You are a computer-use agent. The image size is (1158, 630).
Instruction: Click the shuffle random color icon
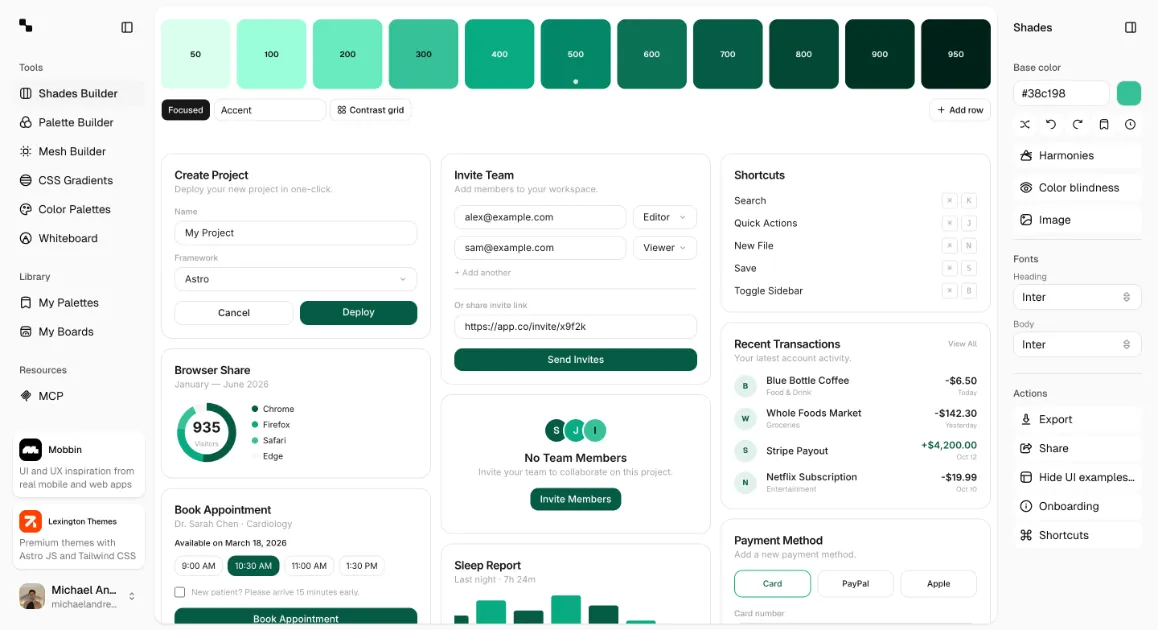(x=1025, y=125)
